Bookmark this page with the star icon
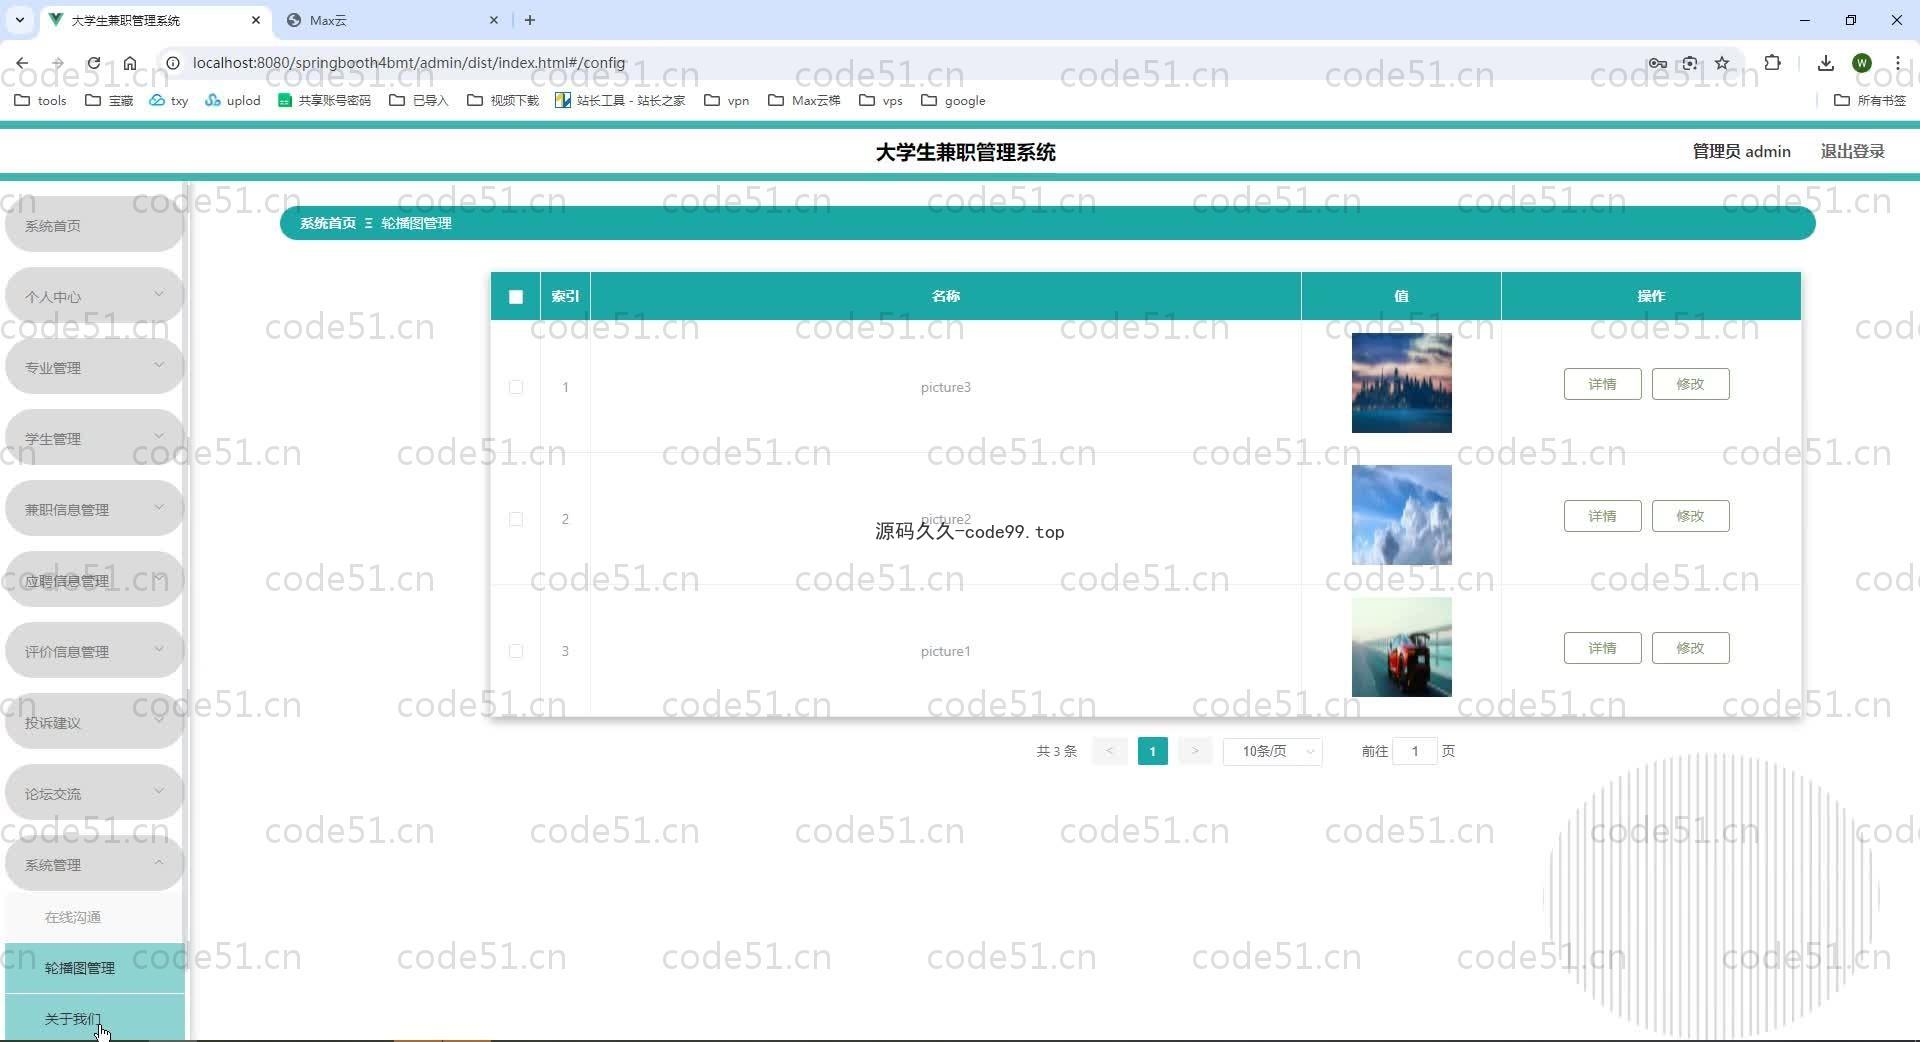The image size is (1920, 1042). click(1722, 63)
